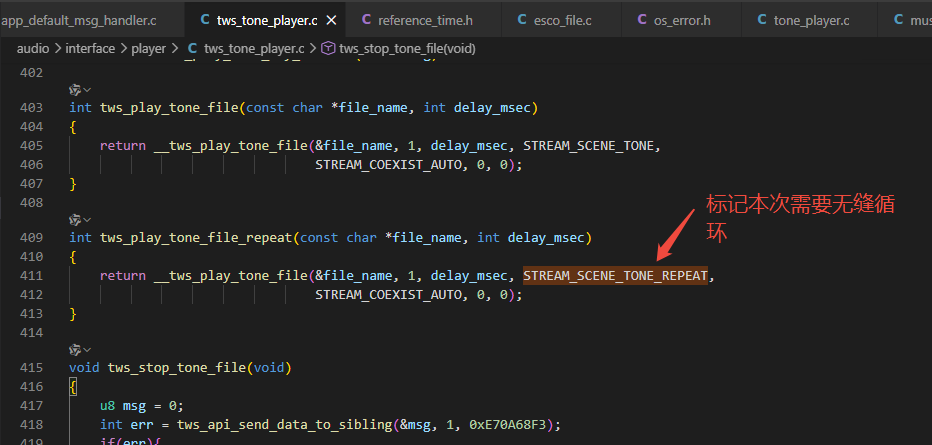Click the C file icon in breadcrumb
Viewport: 932px width, 445px height.
pyautogui.click(x=193, y=49)
